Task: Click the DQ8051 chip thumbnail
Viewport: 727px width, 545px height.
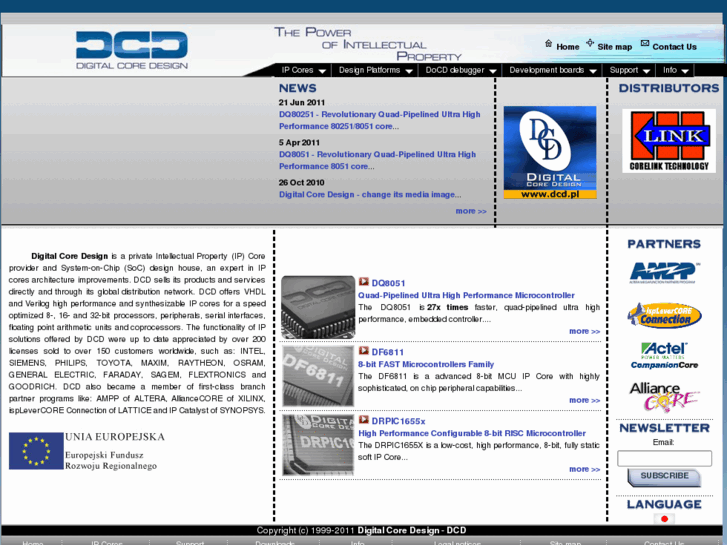Action: [318, 307]
